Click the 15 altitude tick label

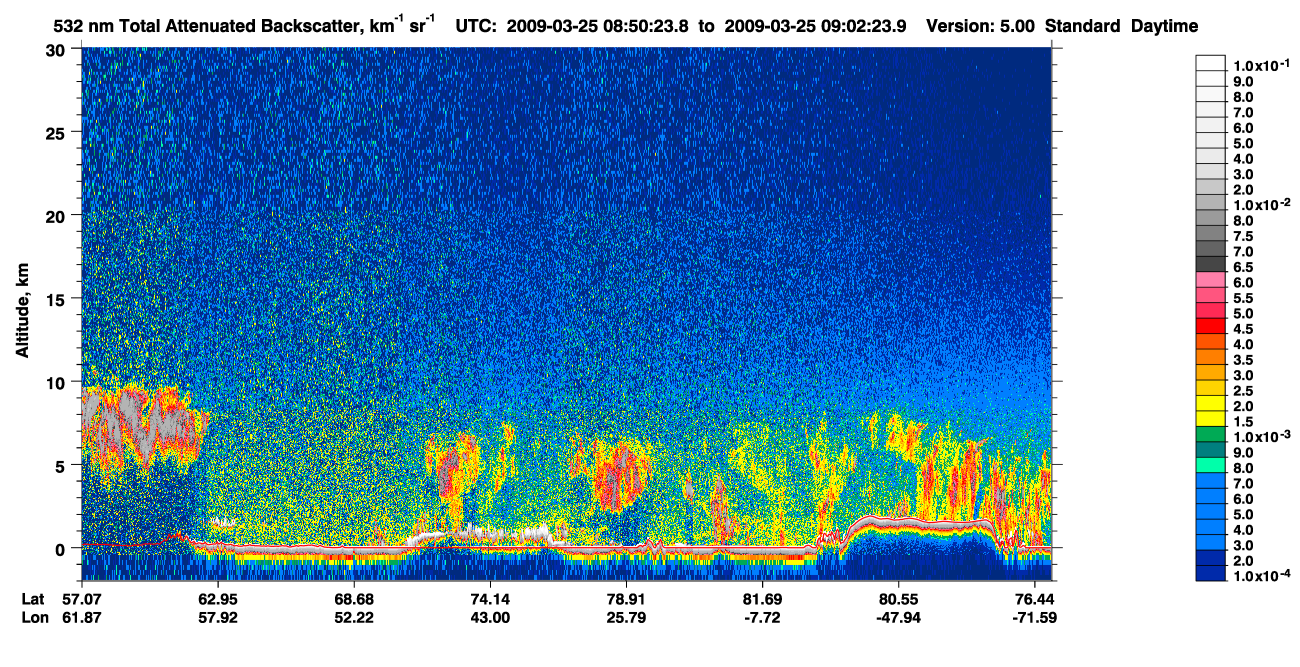tap(58, 299)
